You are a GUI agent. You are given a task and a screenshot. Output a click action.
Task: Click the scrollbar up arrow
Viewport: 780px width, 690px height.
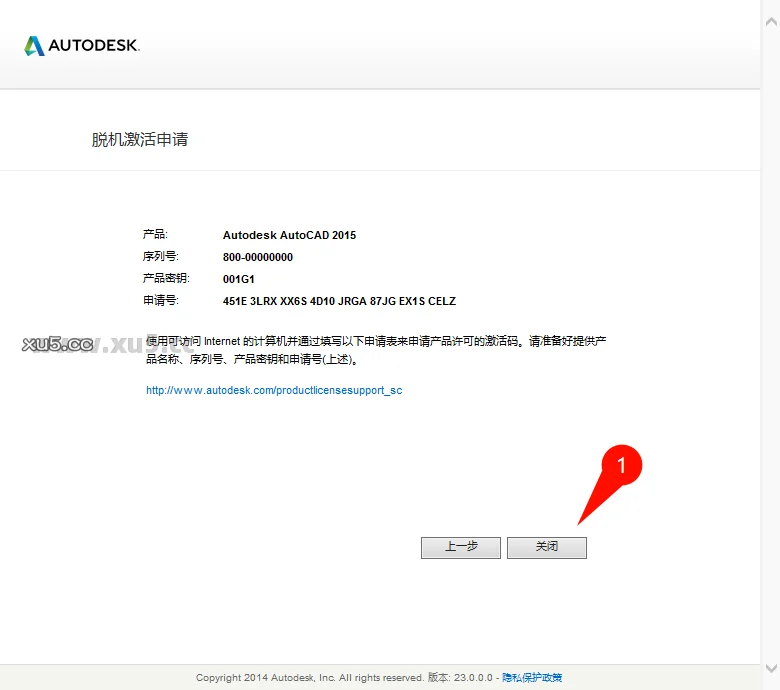click(x=770, y=8)
